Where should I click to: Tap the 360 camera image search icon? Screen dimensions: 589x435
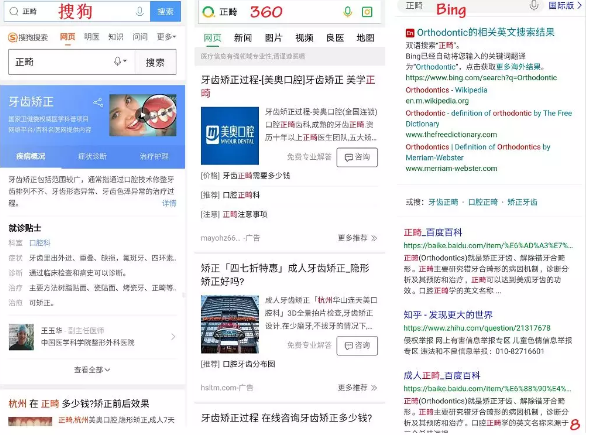tap(367, 12)
